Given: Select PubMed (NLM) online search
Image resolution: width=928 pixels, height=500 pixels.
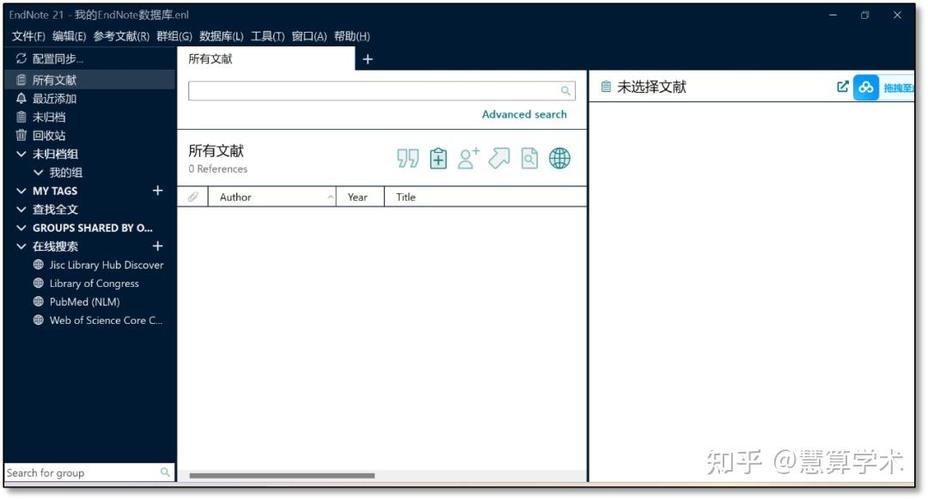Looking at the screenshot, I should [x=85, y=302].
